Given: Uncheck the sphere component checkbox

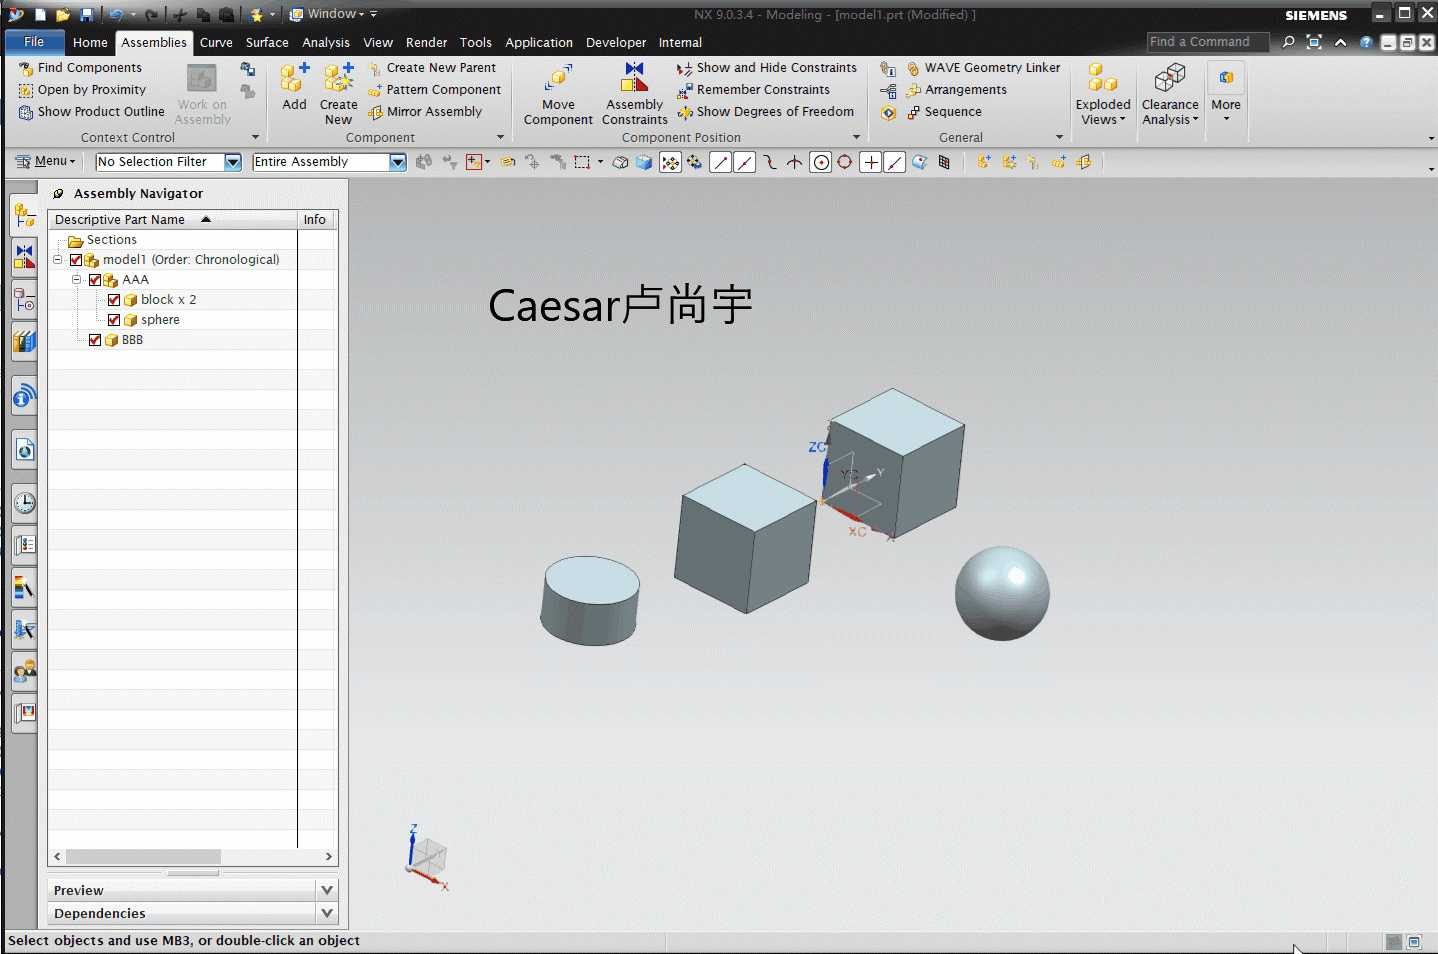Looking at the screenshot, I should point(114,320).
